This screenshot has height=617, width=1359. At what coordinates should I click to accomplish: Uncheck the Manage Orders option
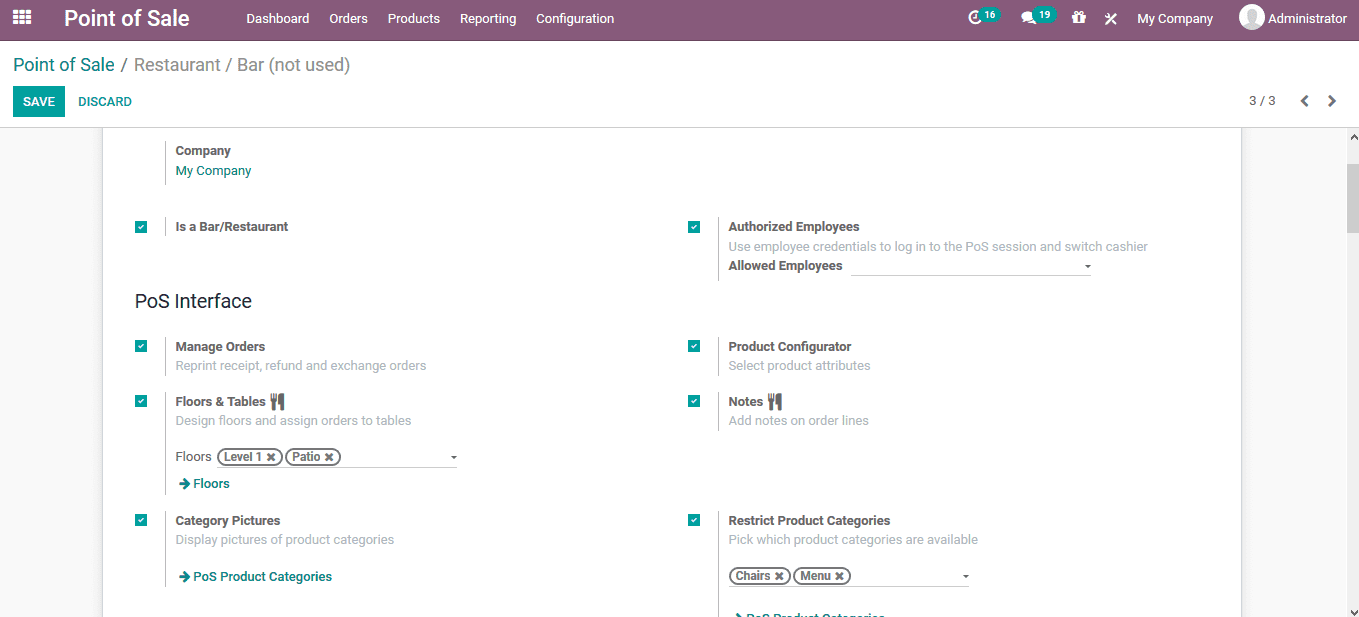141,346
